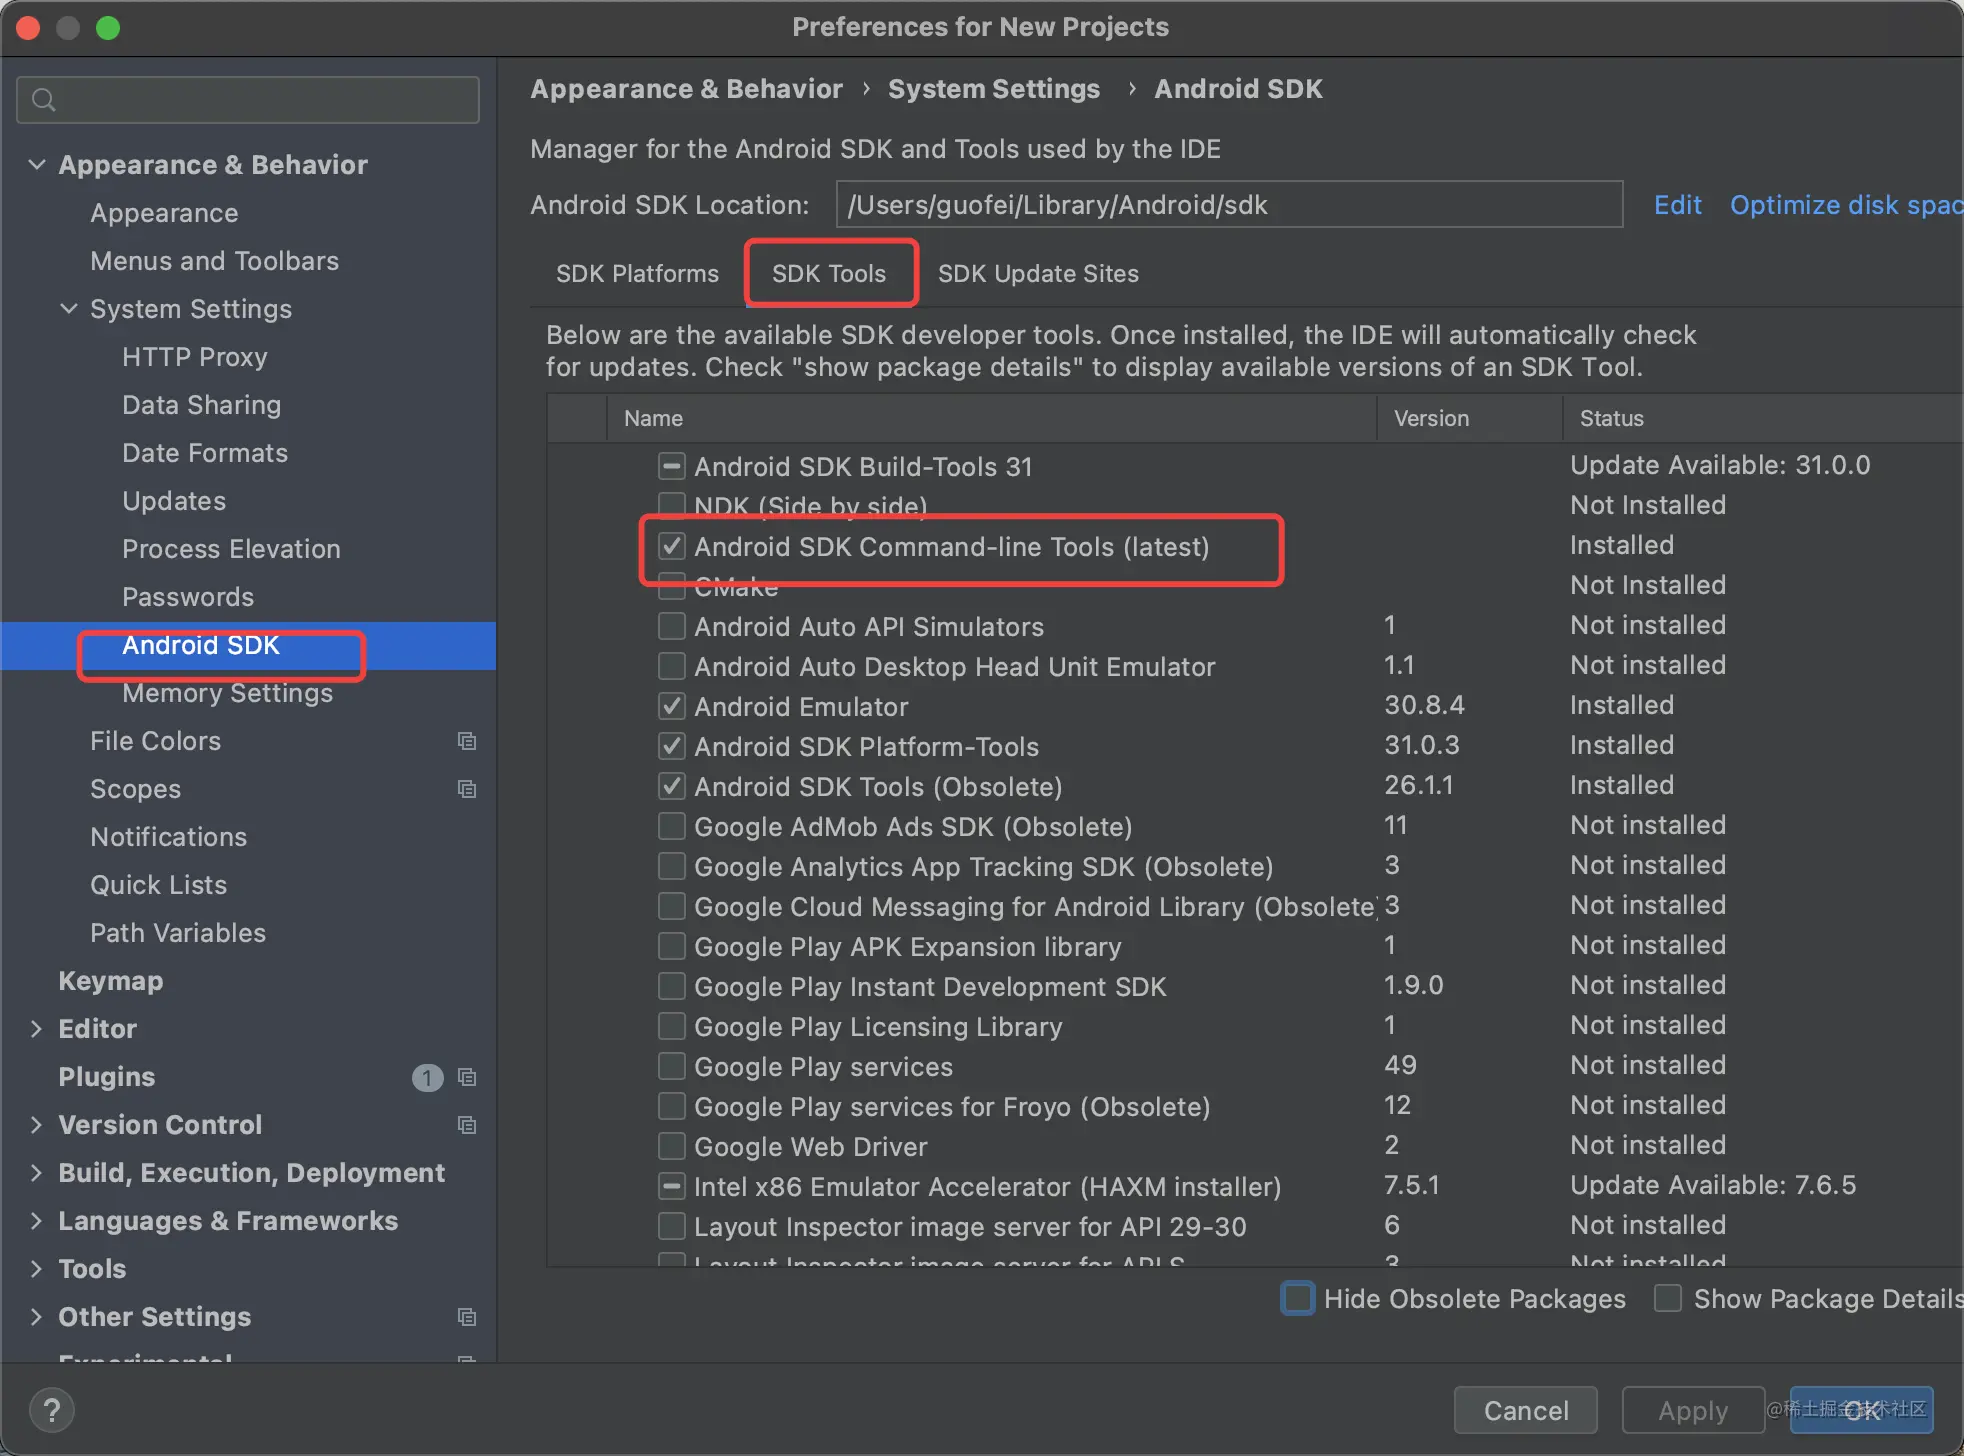The height and width of the screenshot is (1456, 1964).
Task: Switch to SDK Platforms tab
Action: (x=637, y=274)
